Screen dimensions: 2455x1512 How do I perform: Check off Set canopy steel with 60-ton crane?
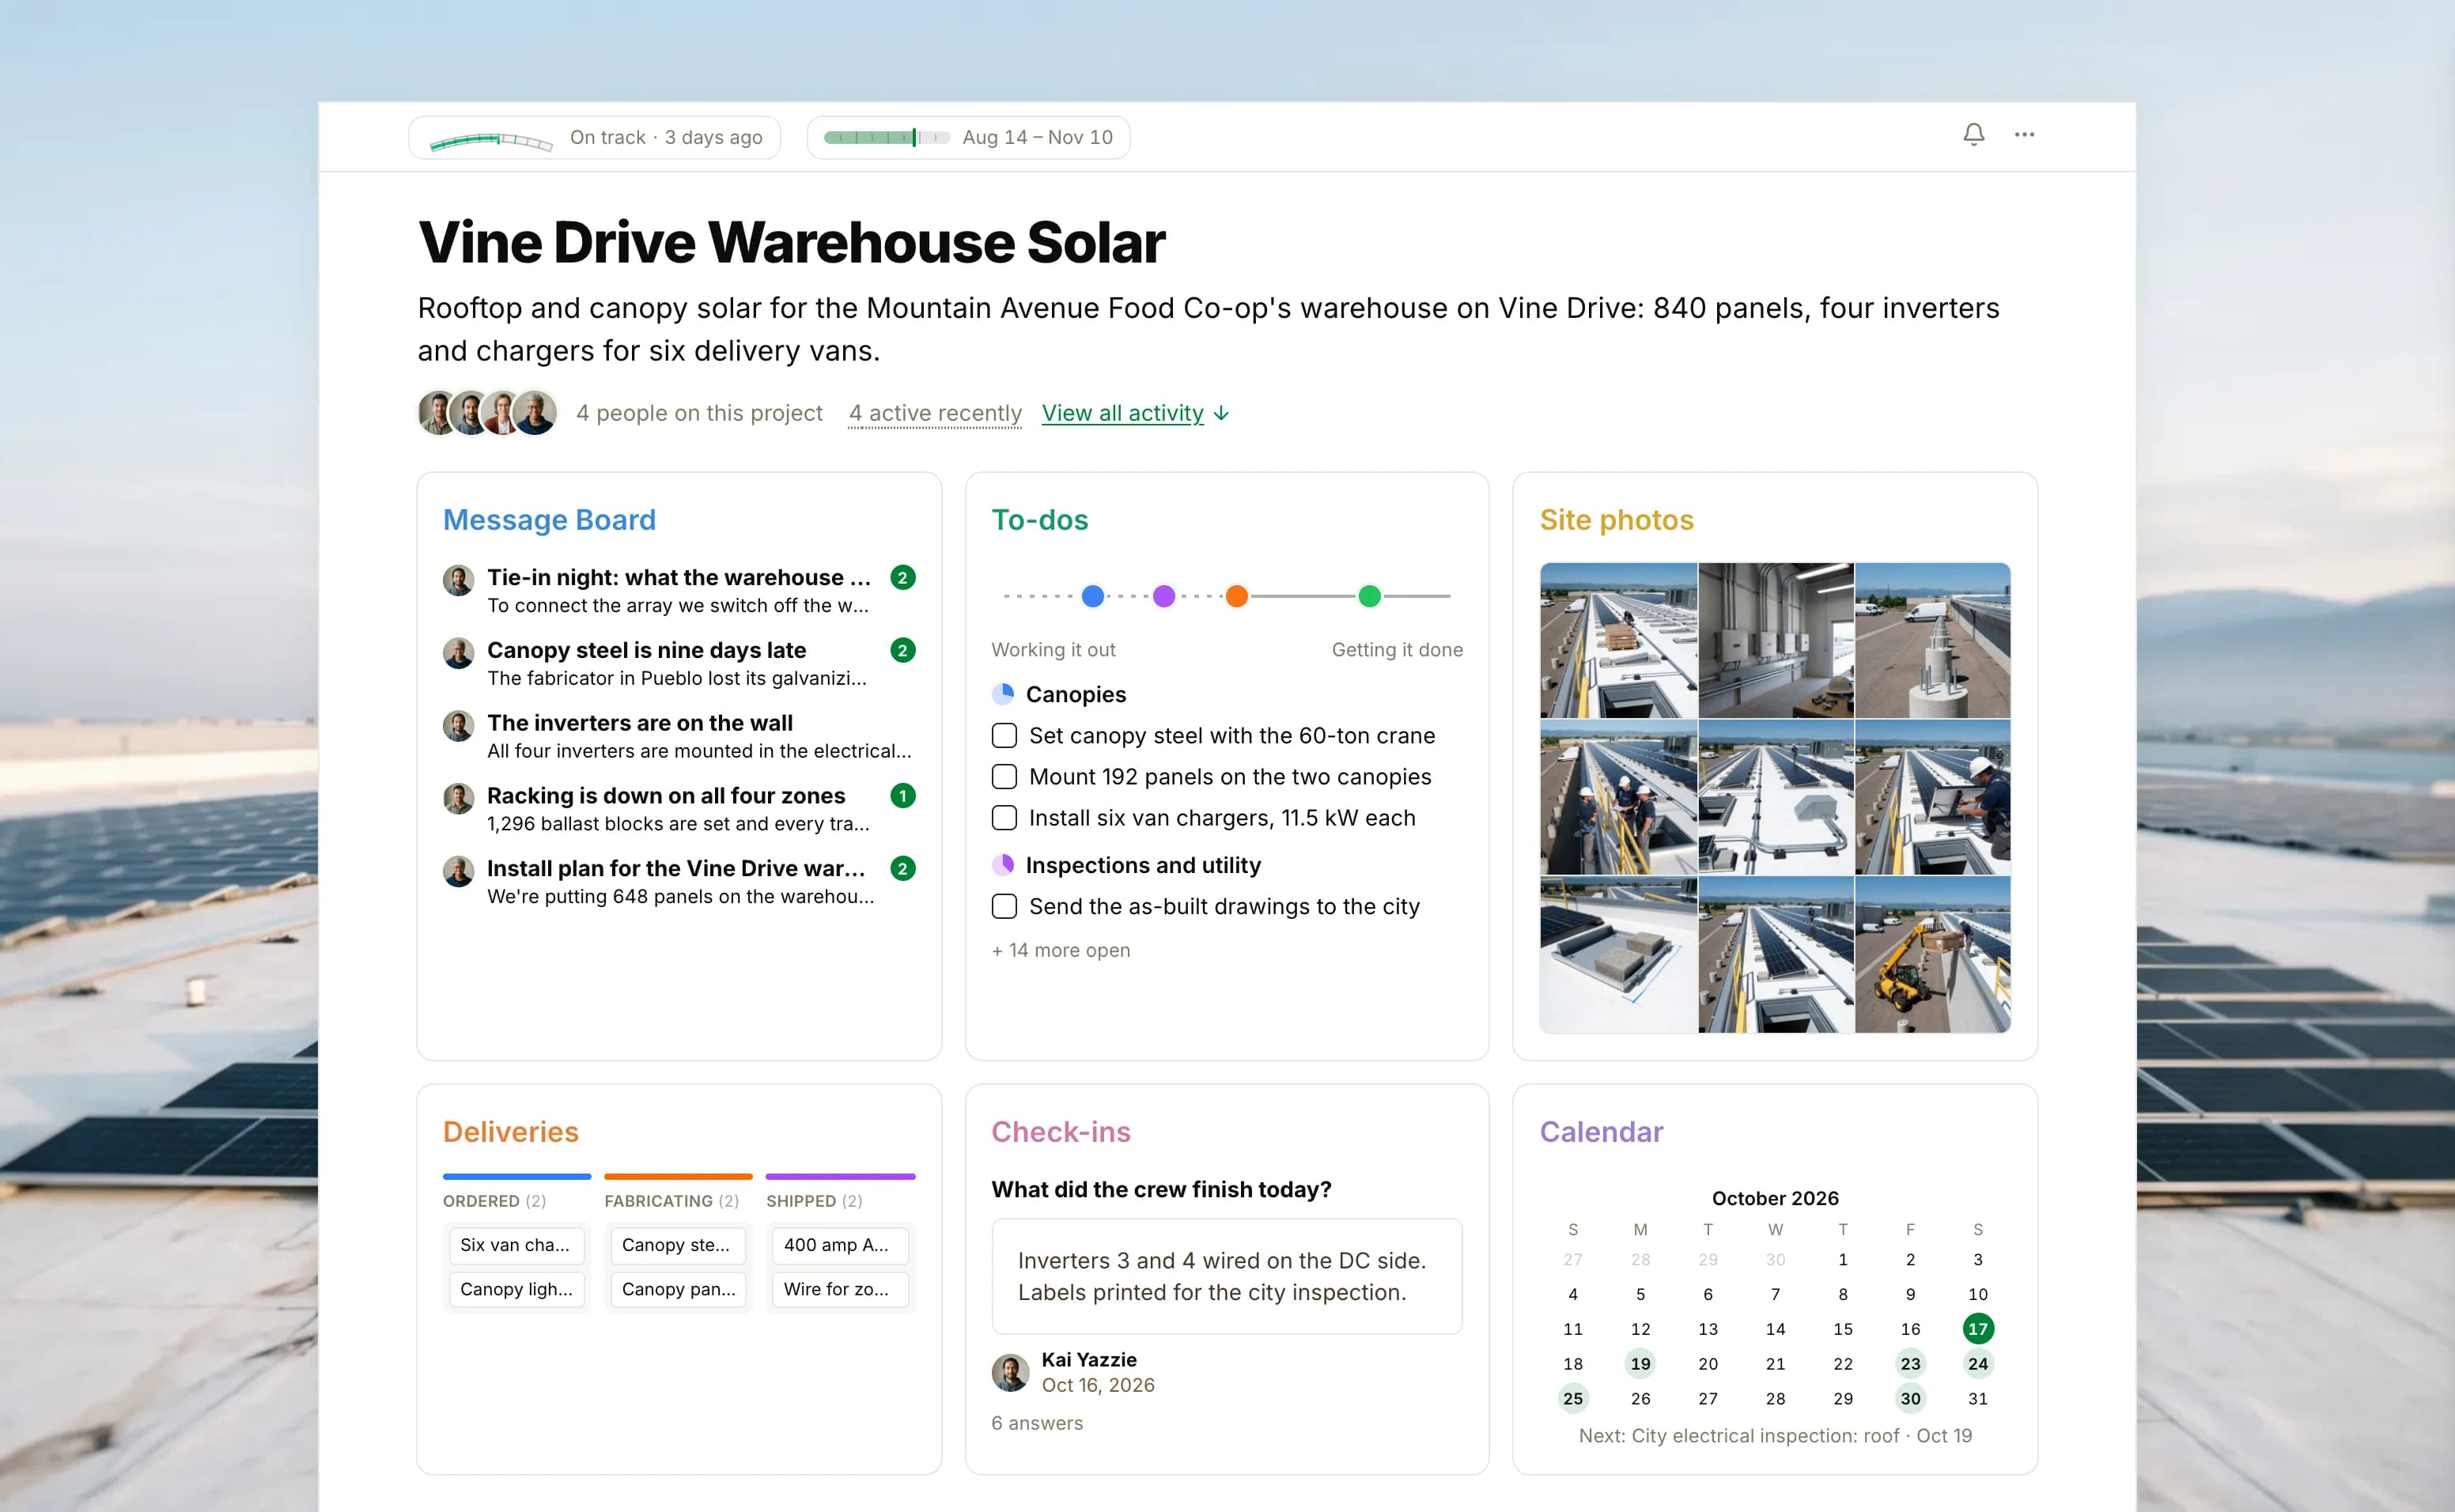pos(1004,735)
